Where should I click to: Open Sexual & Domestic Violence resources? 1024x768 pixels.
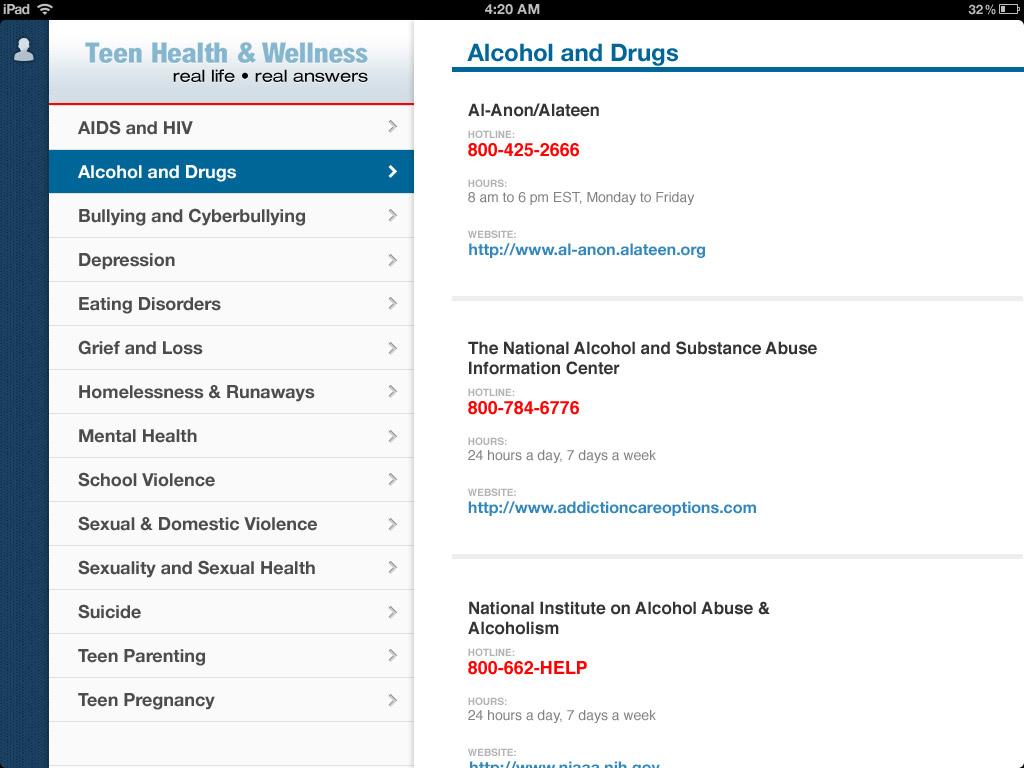231,524
